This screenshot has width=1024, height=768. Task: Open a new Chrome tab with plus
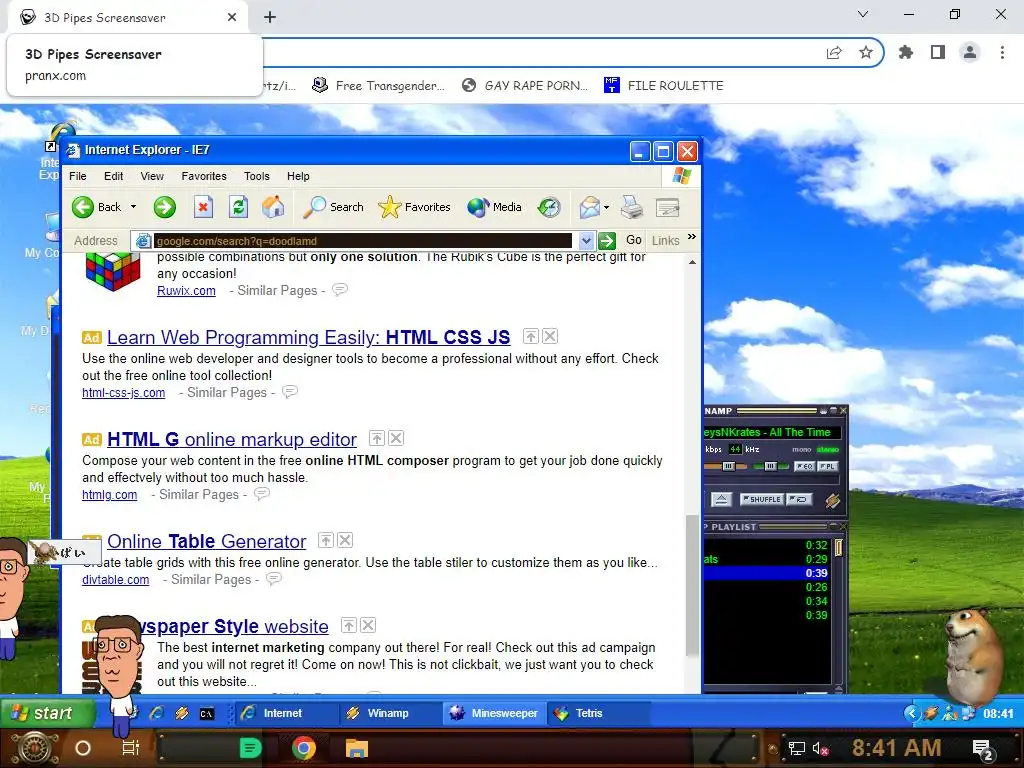tap(270, 17)
